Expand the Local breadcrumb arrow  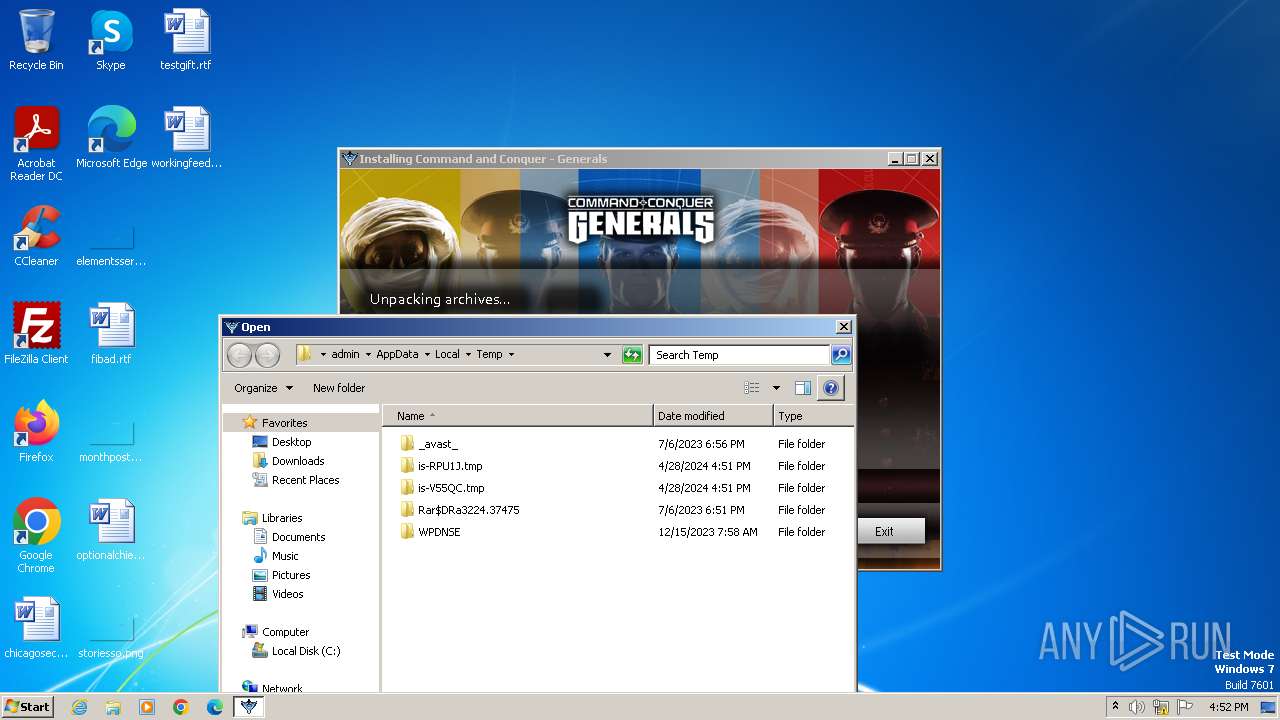tap(467, 355)
